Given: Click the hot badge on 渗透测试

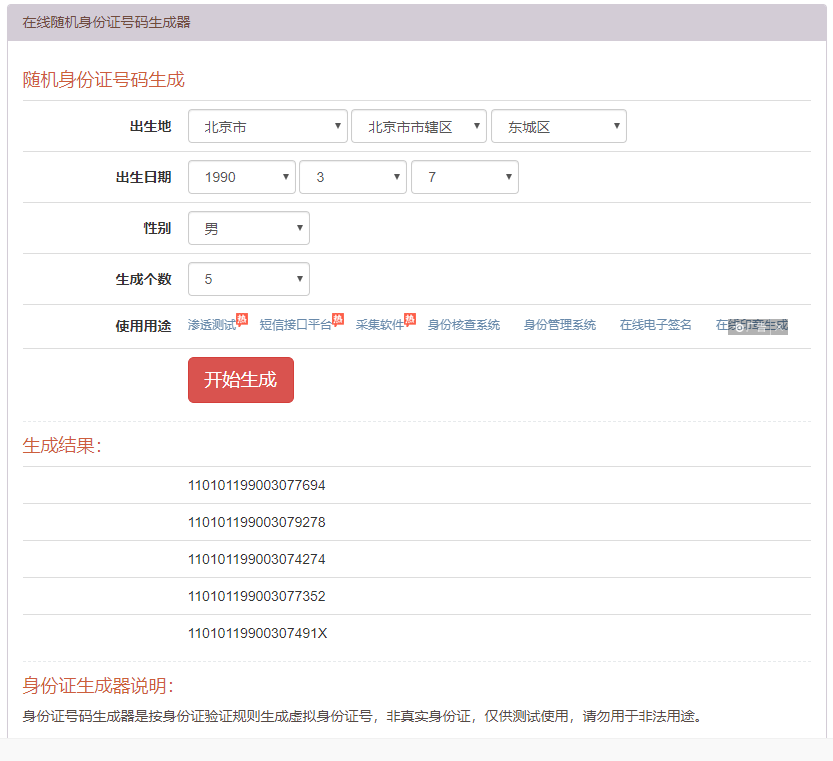Looking at the screenshot, I should [x=242, y=319].
